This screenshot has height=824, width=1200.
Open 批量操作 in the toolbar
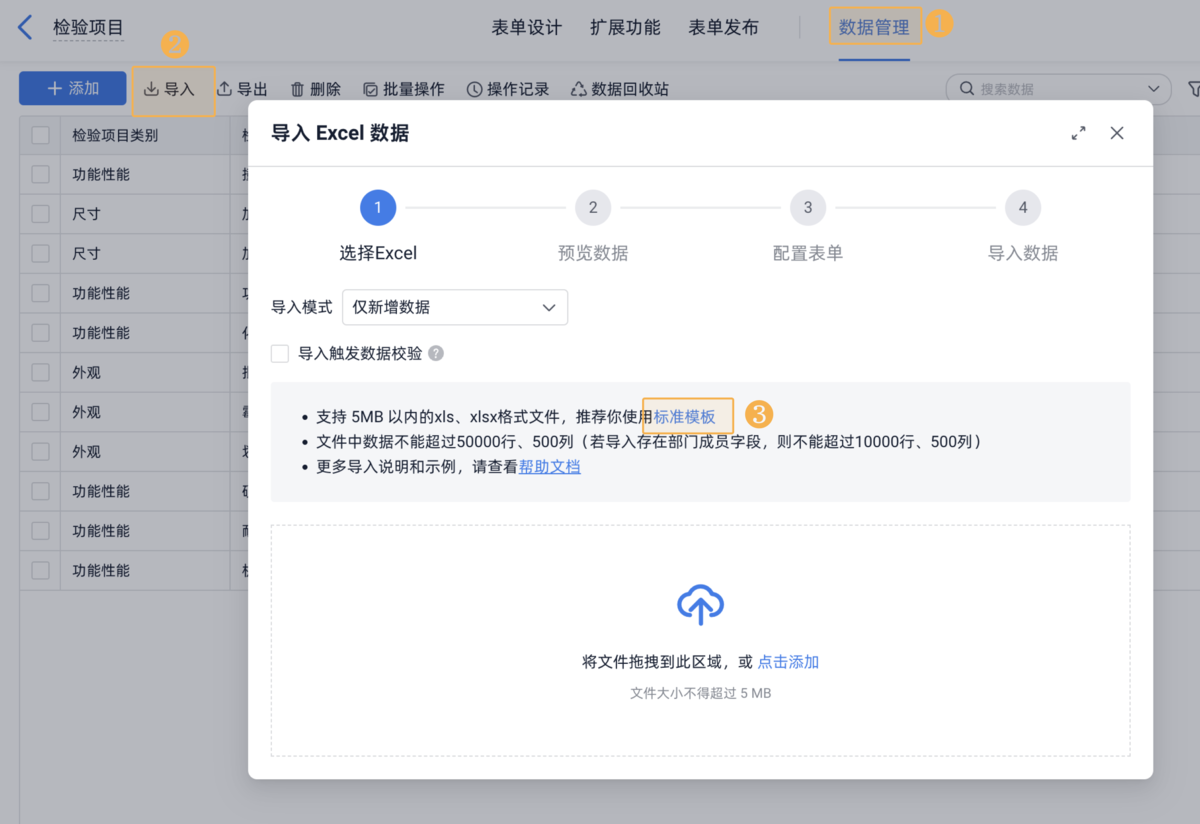[403, 89]
